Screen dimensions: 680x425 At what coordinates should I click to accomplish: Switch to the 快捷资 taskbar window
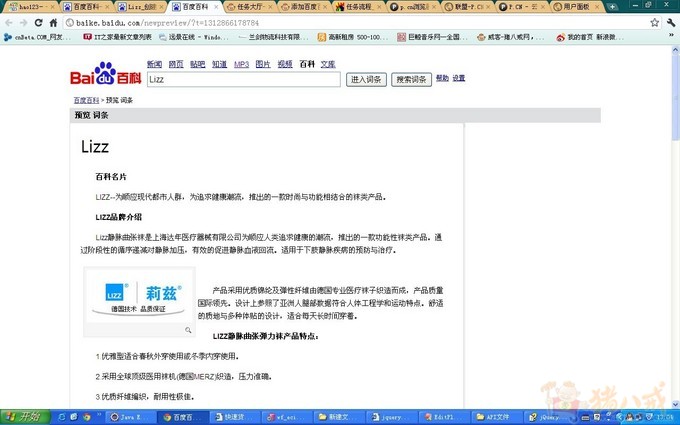(x=236, y=417)
